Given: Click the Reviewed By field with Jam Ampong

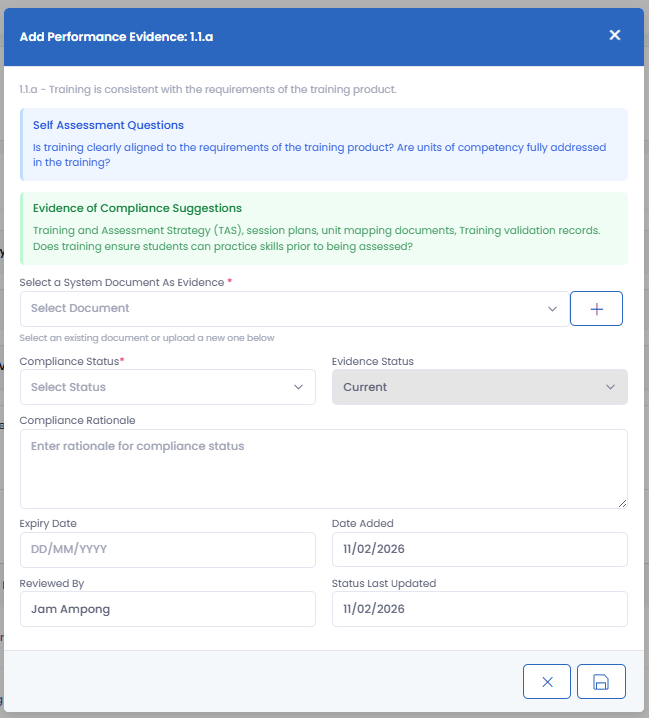Looking at the screenshot, I should click(x=167, y=609).
